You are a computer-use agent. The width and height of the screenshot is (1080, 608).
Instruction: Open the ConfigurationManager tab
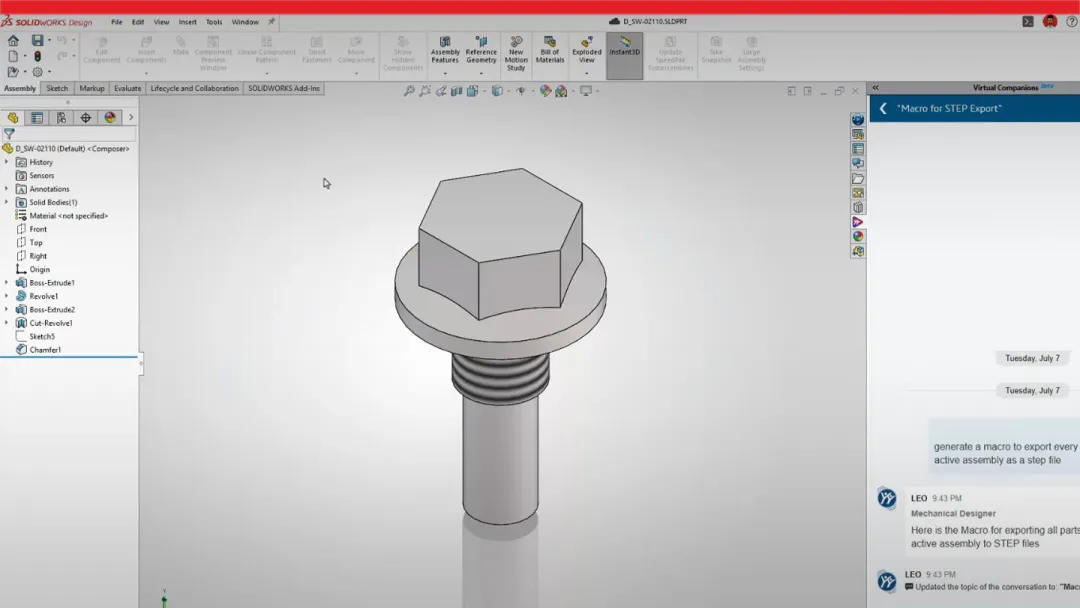(61, 118)
